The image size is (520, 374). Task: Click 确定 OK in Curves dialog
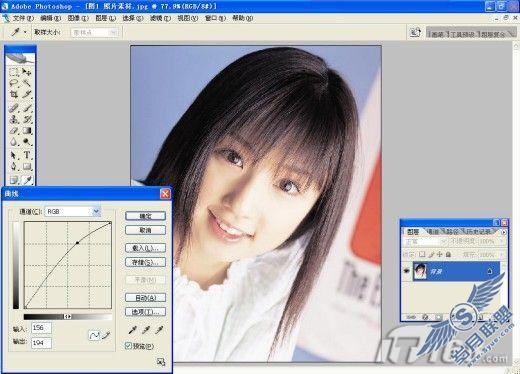[145, 216]
